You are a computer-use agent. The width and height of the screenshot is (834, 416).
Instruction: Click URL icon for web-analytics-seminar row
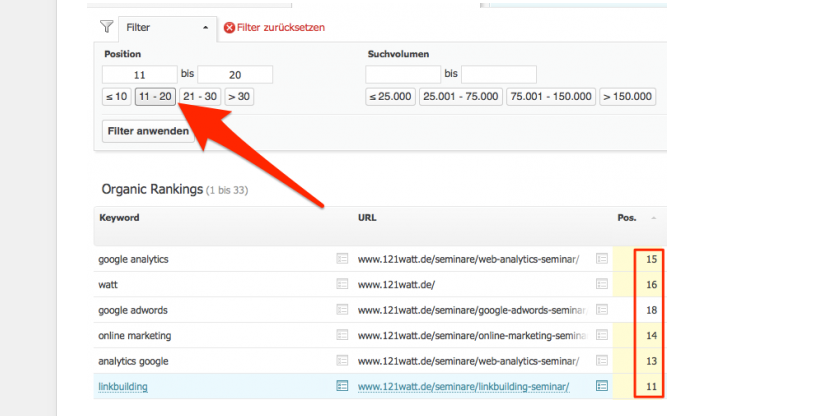pos(602,259)
